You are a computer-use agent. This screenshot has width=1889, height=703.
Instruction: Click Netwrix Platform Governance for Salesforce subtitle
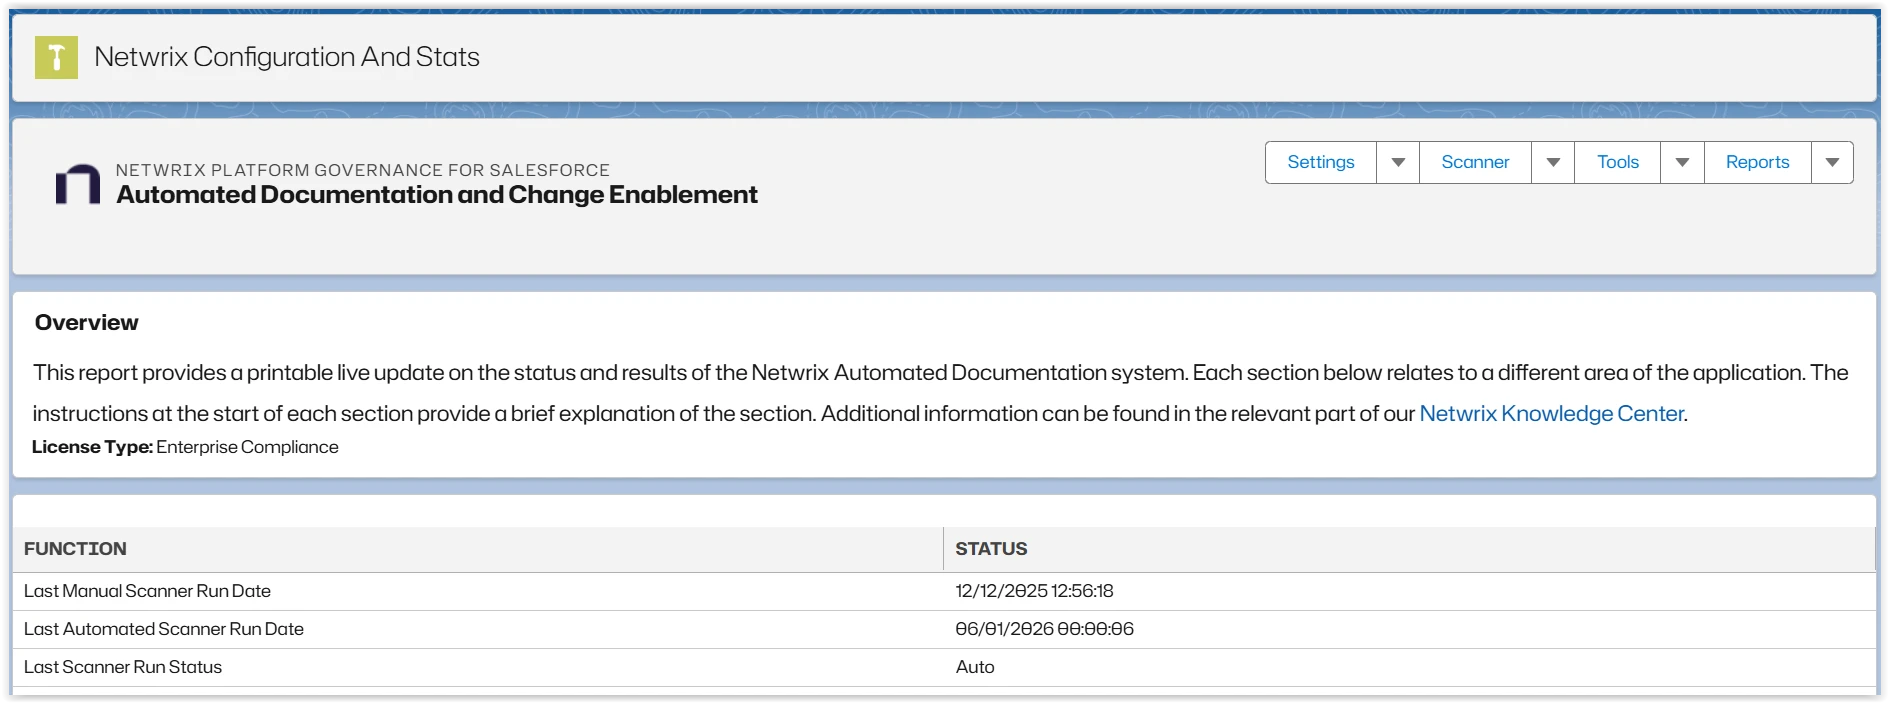click(363, 170)
